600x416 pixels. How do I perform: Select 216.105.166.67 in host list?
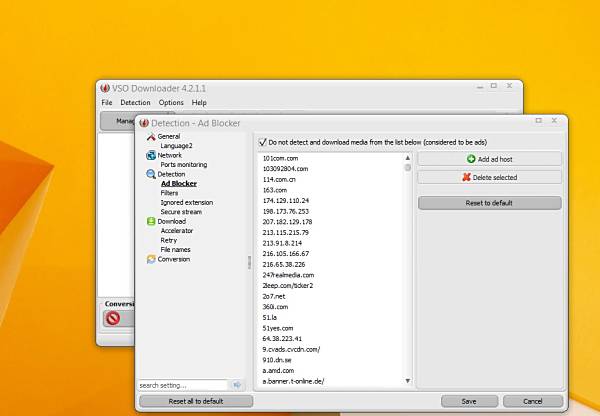click(x=285, y=254)
